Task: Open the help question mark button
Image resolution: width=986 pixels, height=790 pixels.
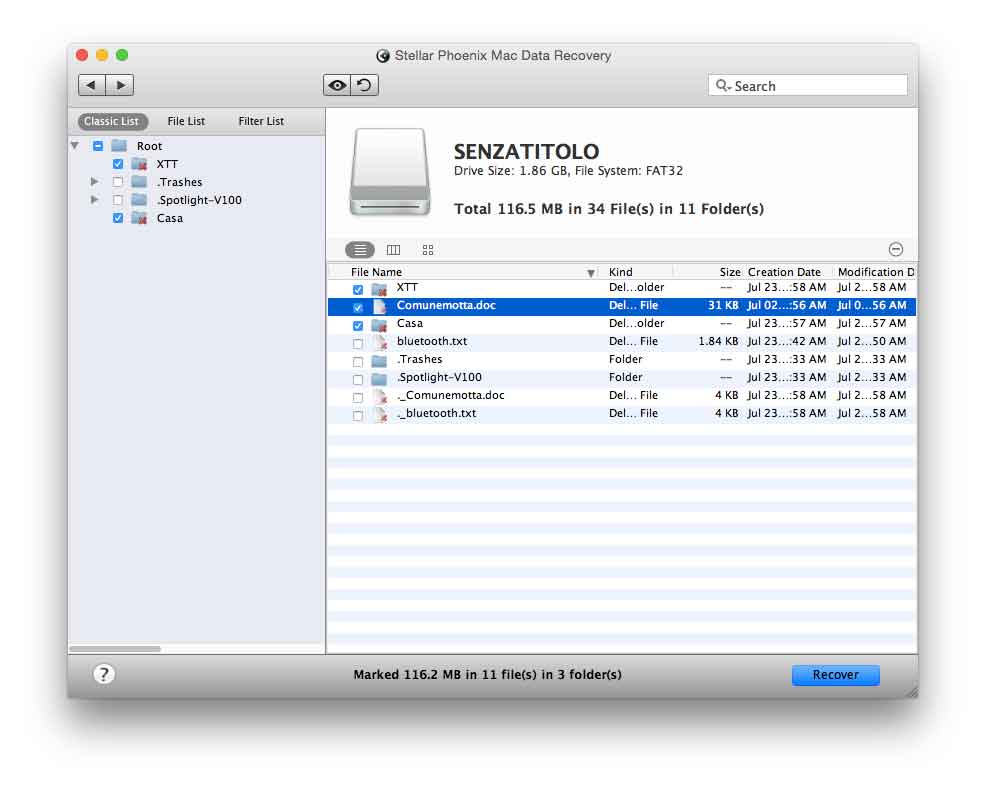Action: tap(104, 674)
